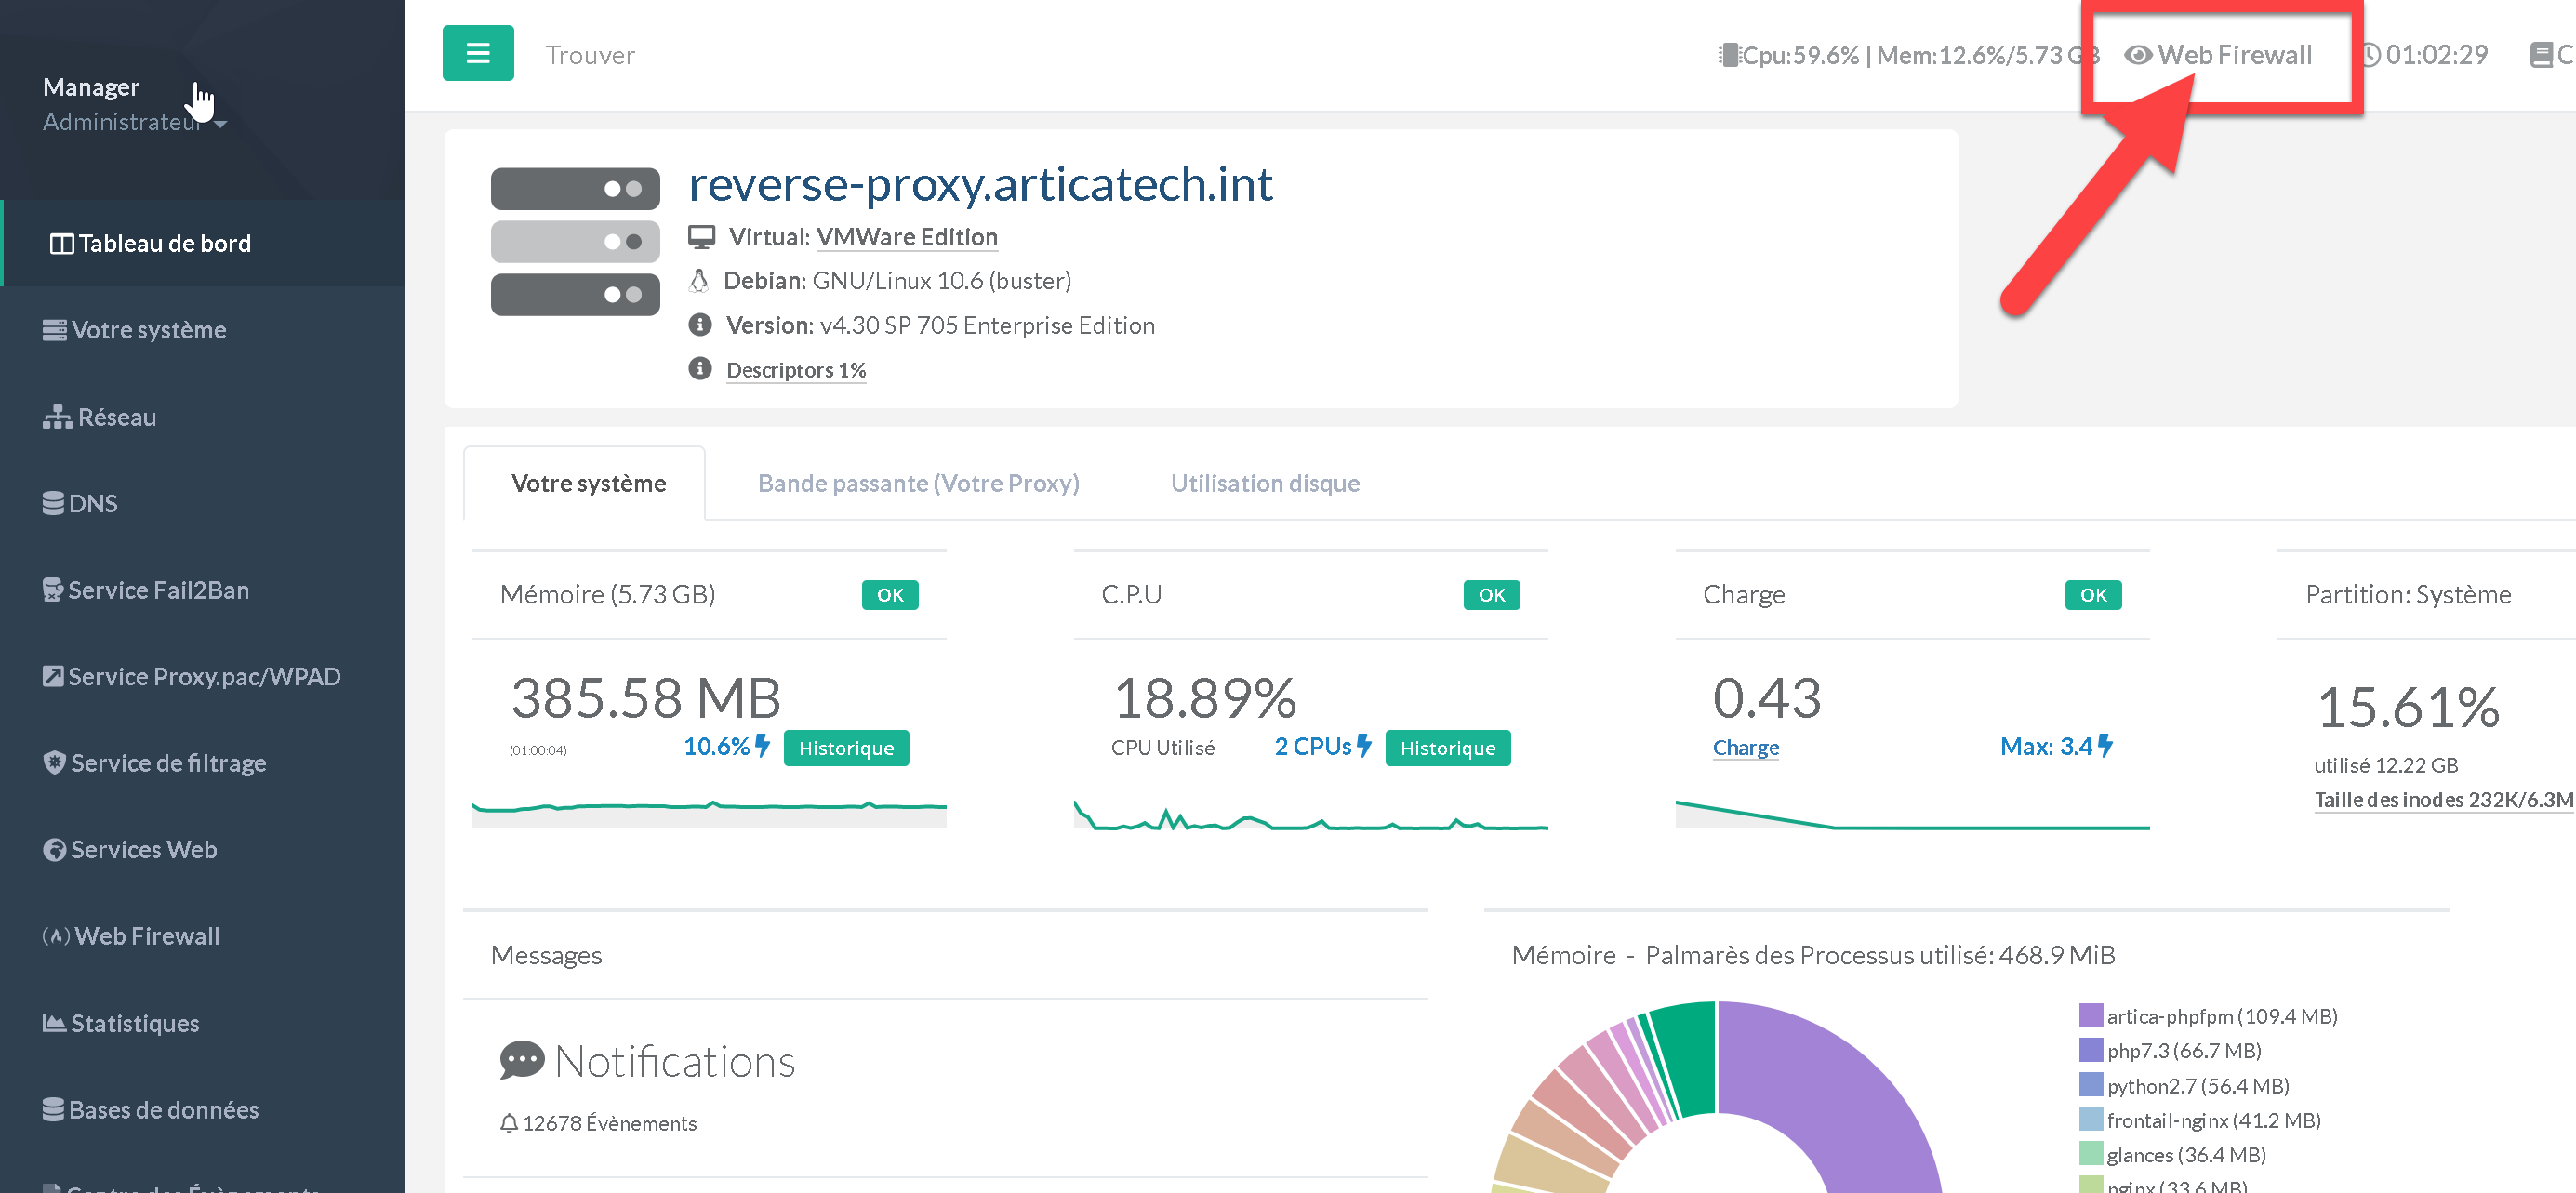2576x1193 pixels.
Task: Open Service Fail2Ban sidebar entry icon
Action: coord(53,590)
